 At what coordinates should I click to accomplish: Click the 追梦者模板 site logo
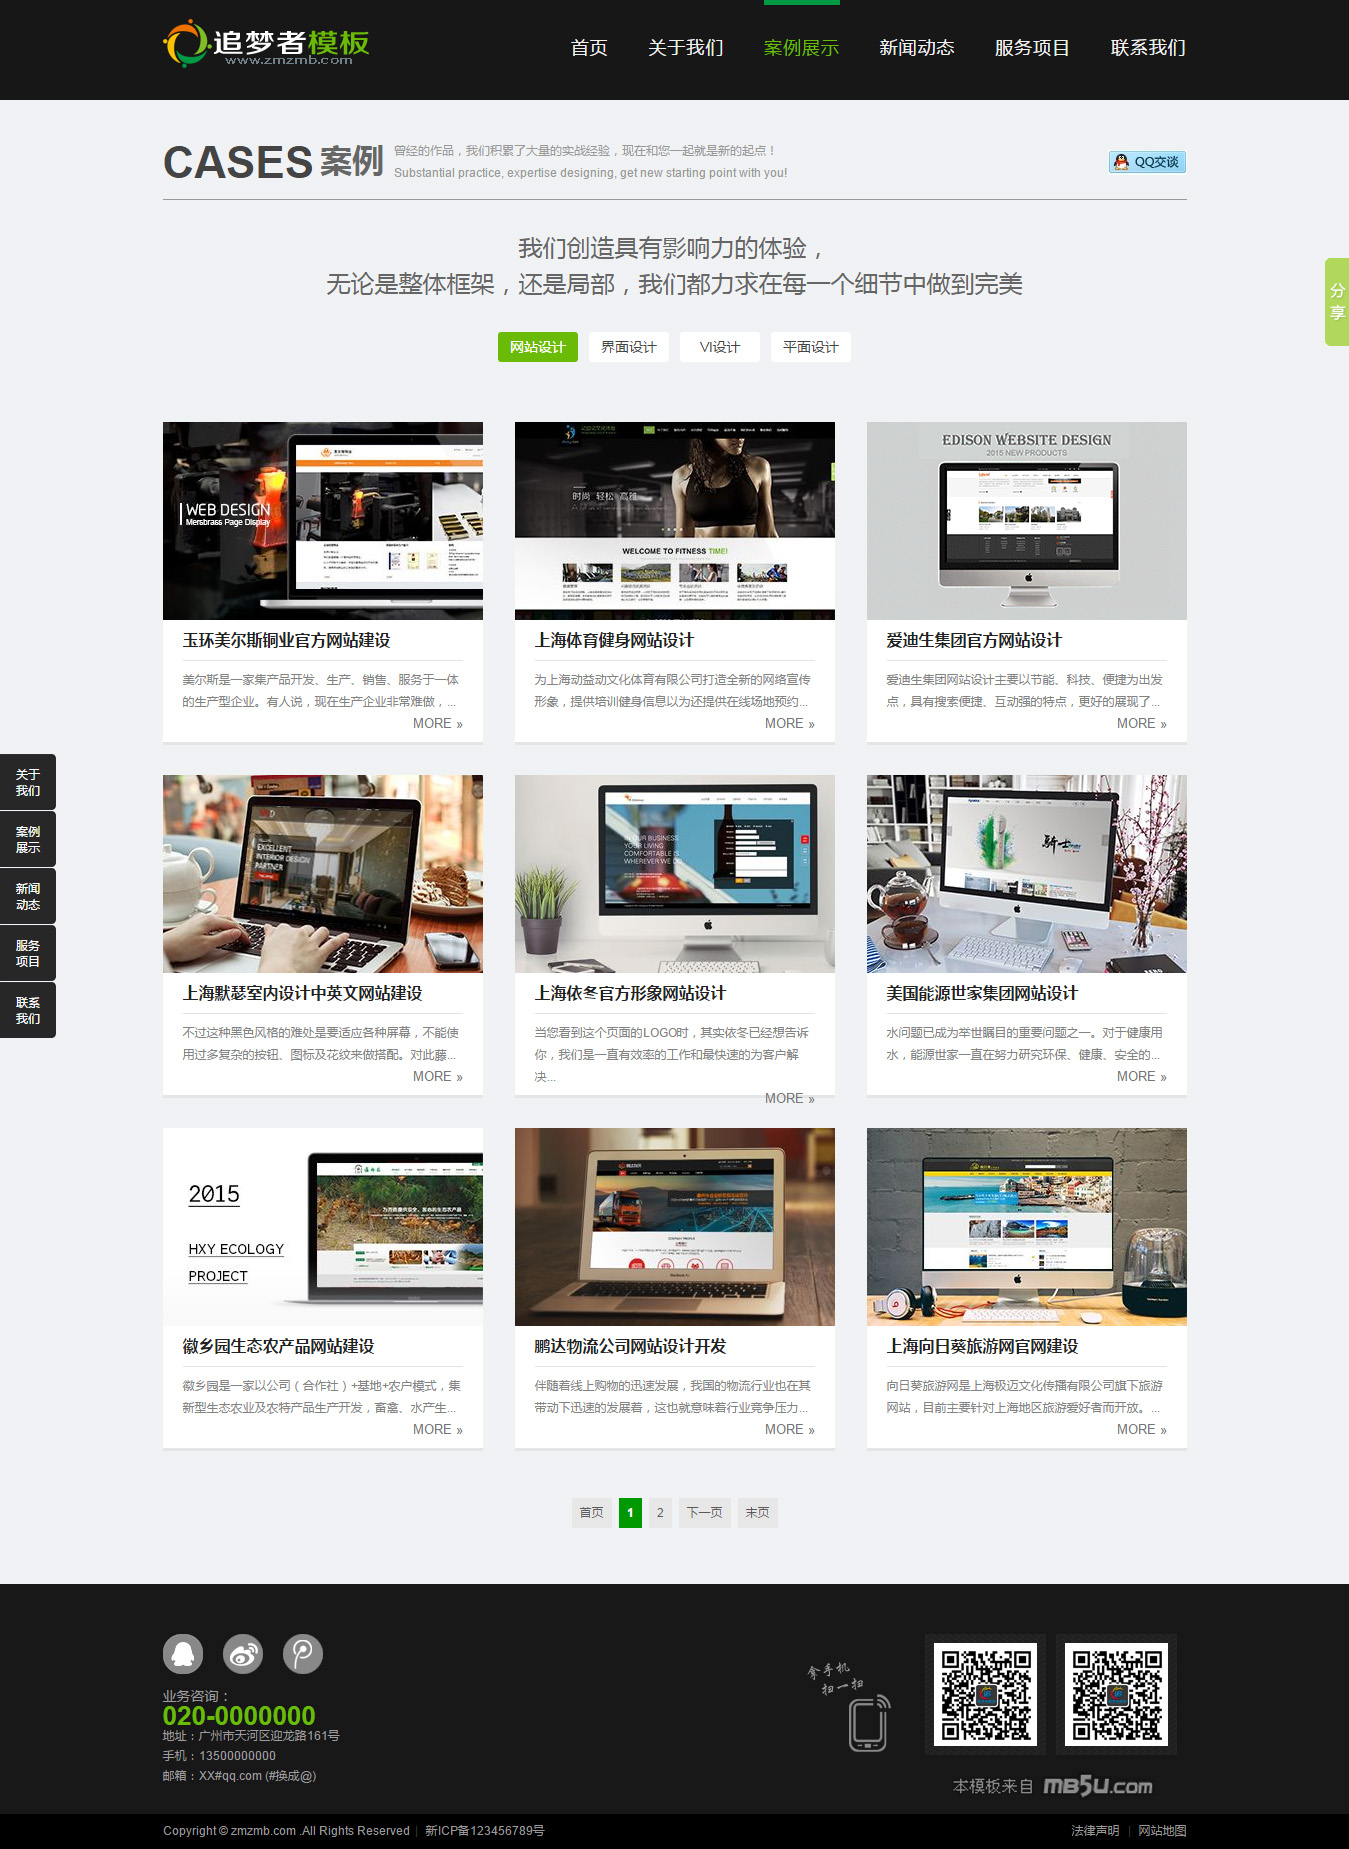click(x=267, y=45)
